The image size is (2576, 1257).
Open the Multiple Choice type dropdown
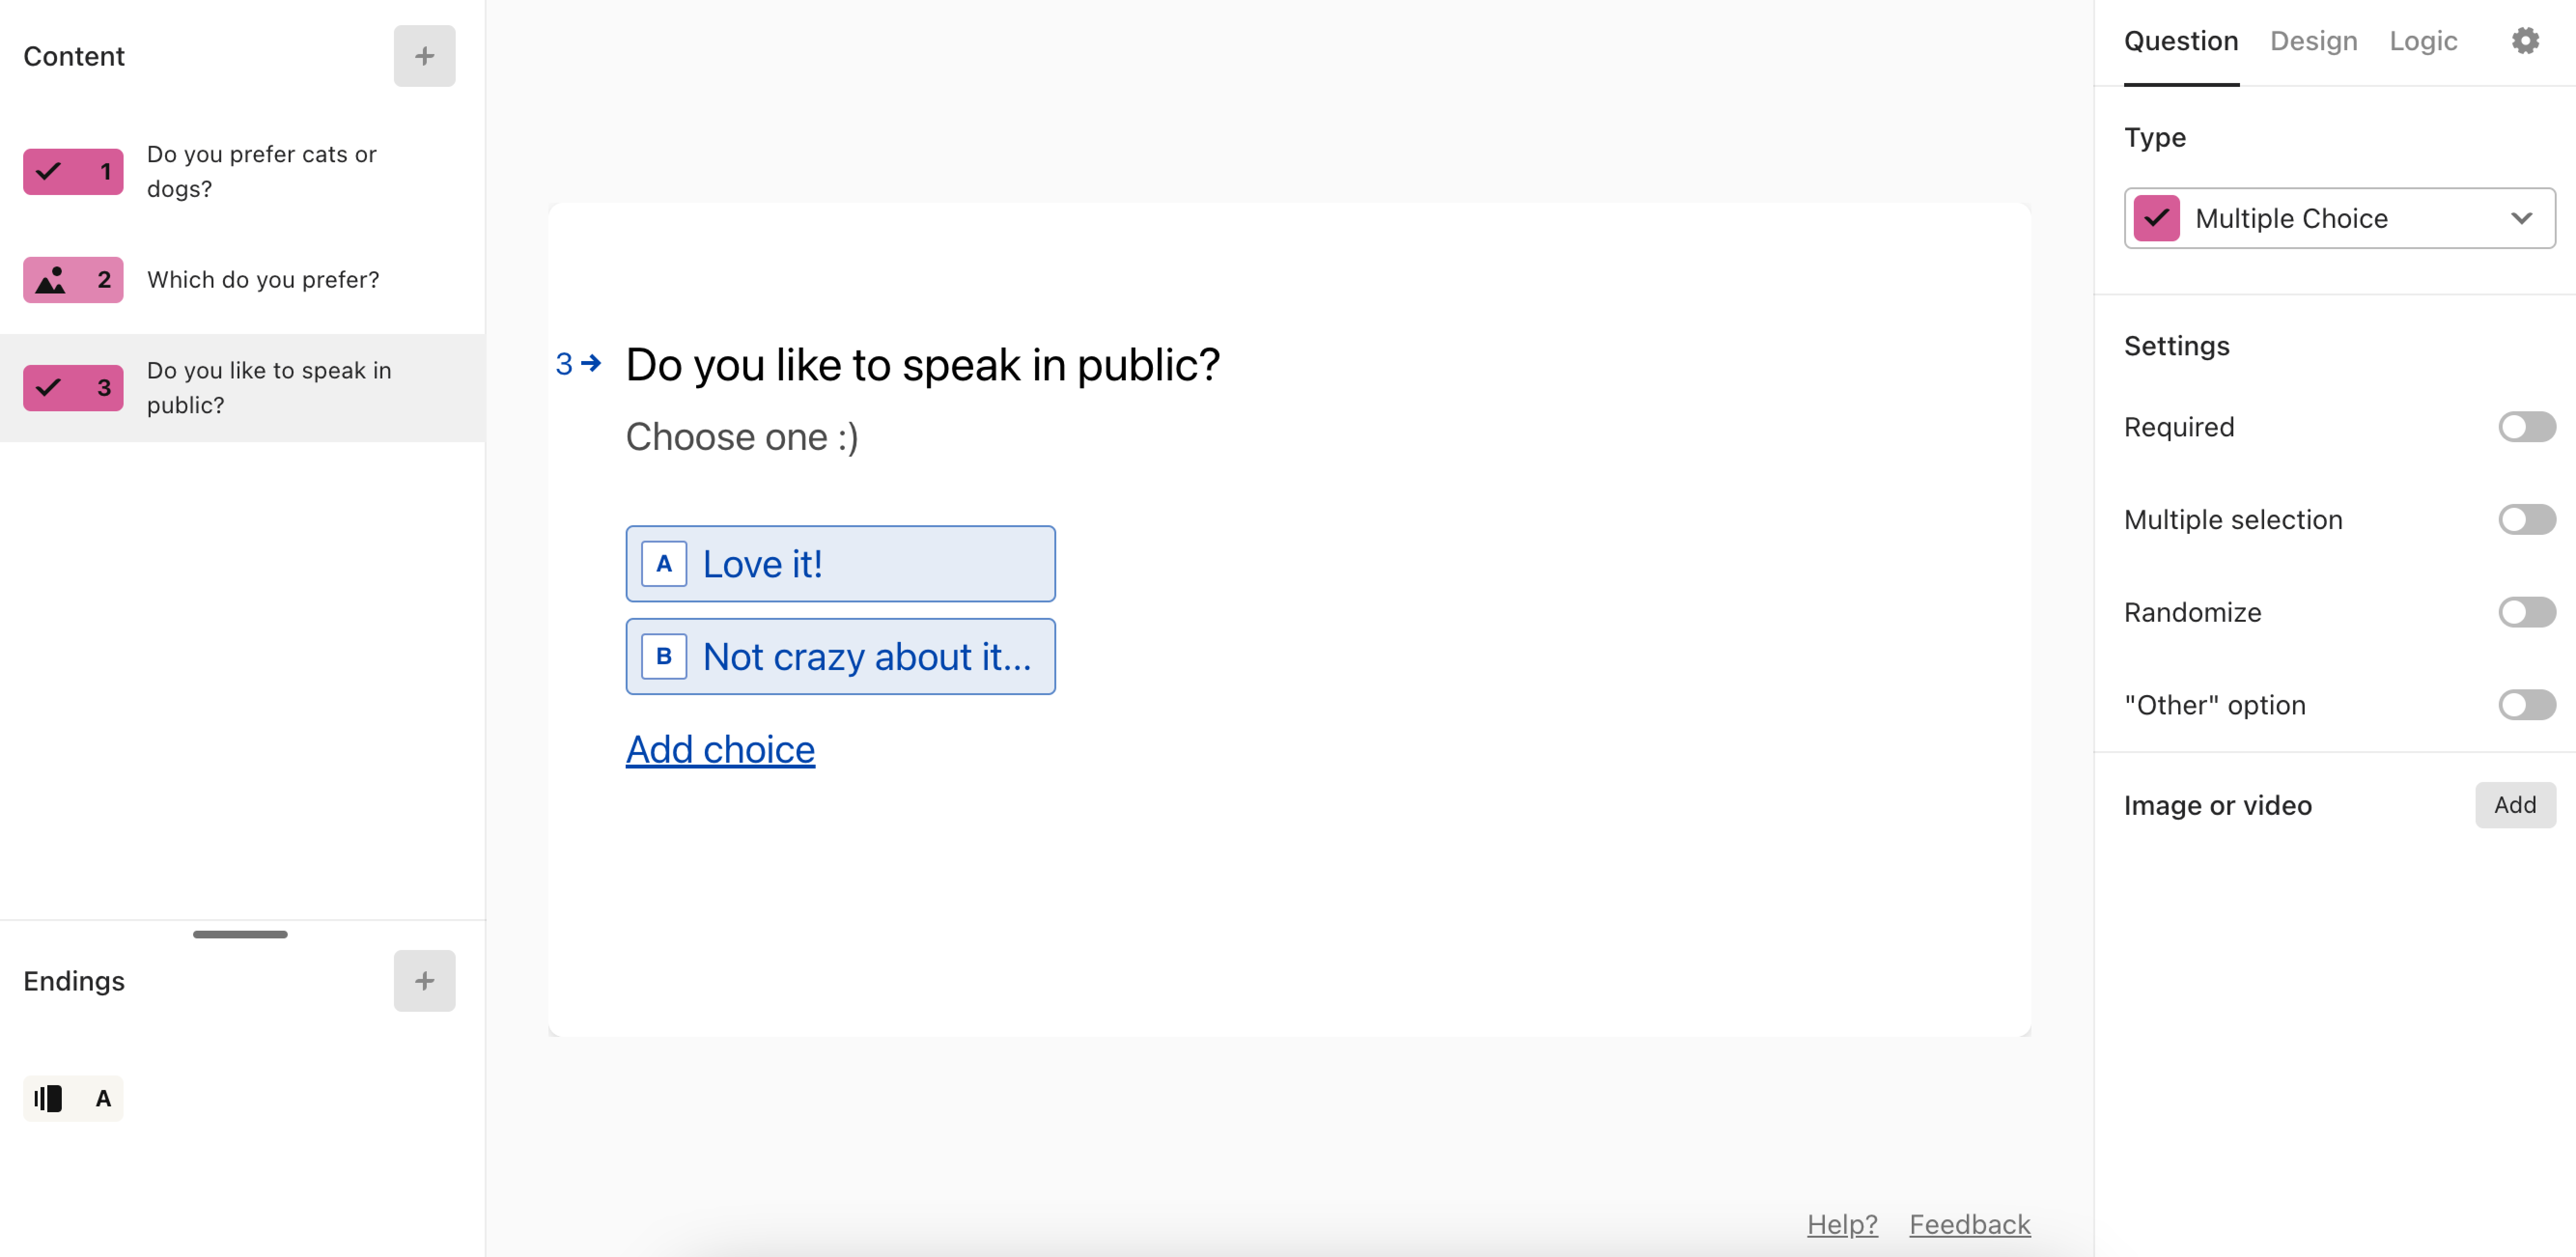[2339, 218]
